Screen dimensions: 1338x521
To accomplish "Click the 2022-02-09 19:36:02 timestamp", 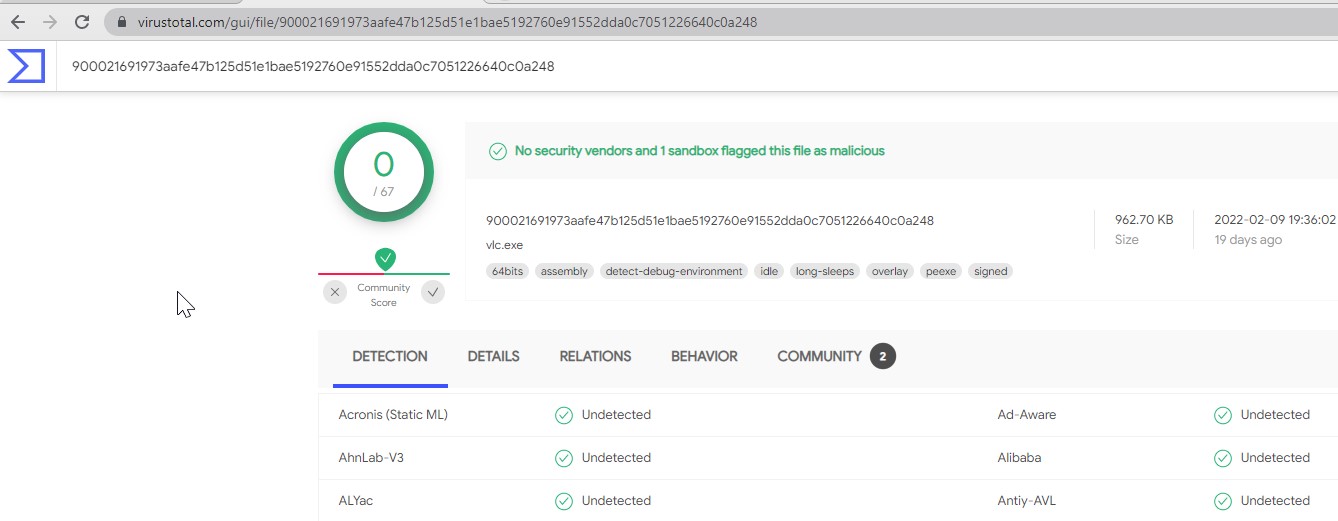I will point(1275,220).
